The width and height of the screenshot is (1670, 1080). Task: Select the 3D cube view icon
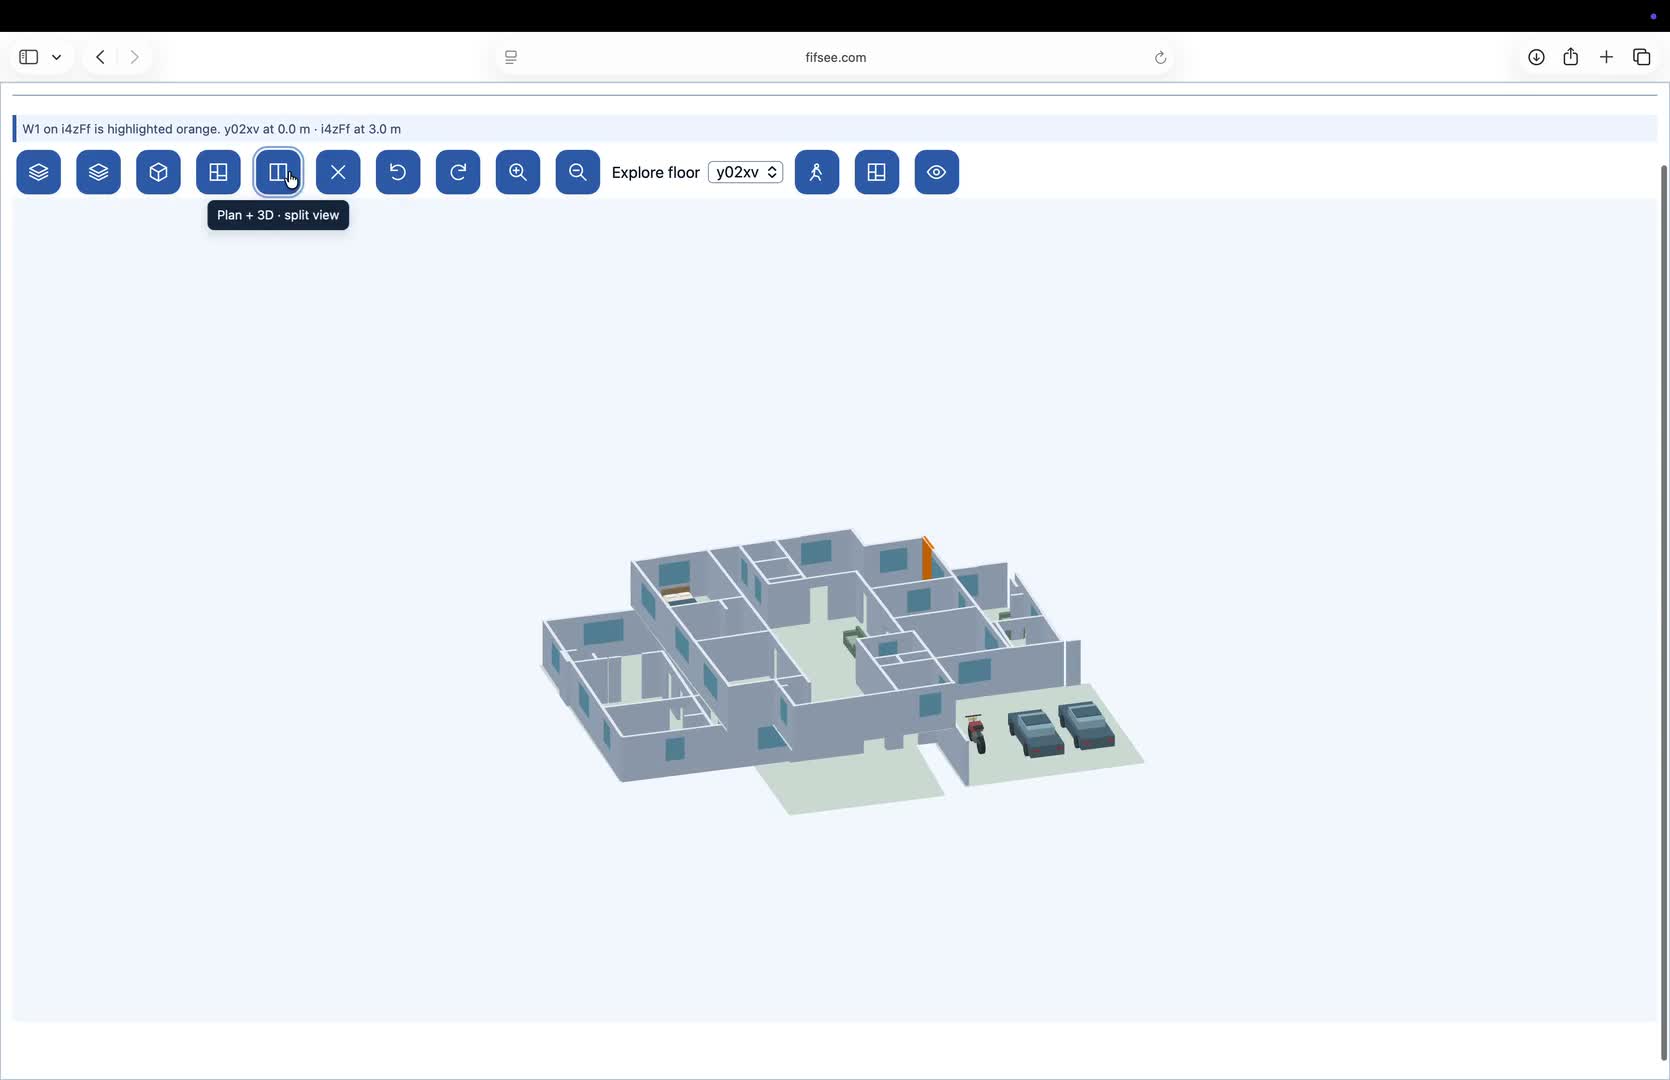(x=158, y=172)
